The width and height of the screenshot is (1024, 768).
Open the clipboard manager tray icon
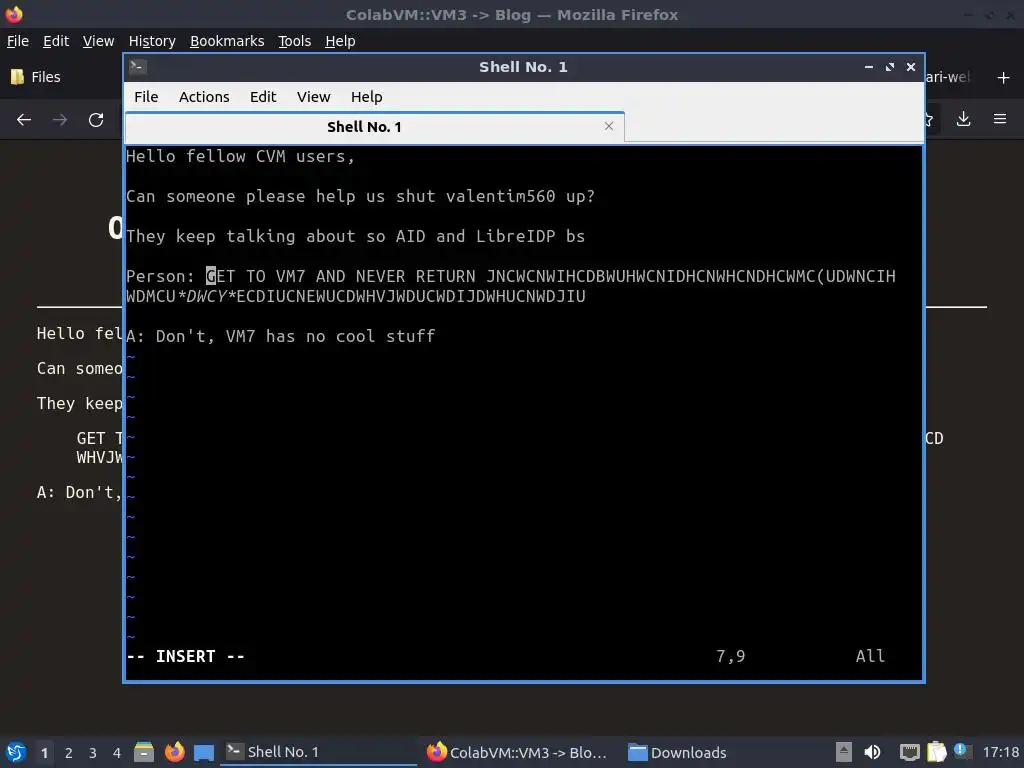coord(936,752)
